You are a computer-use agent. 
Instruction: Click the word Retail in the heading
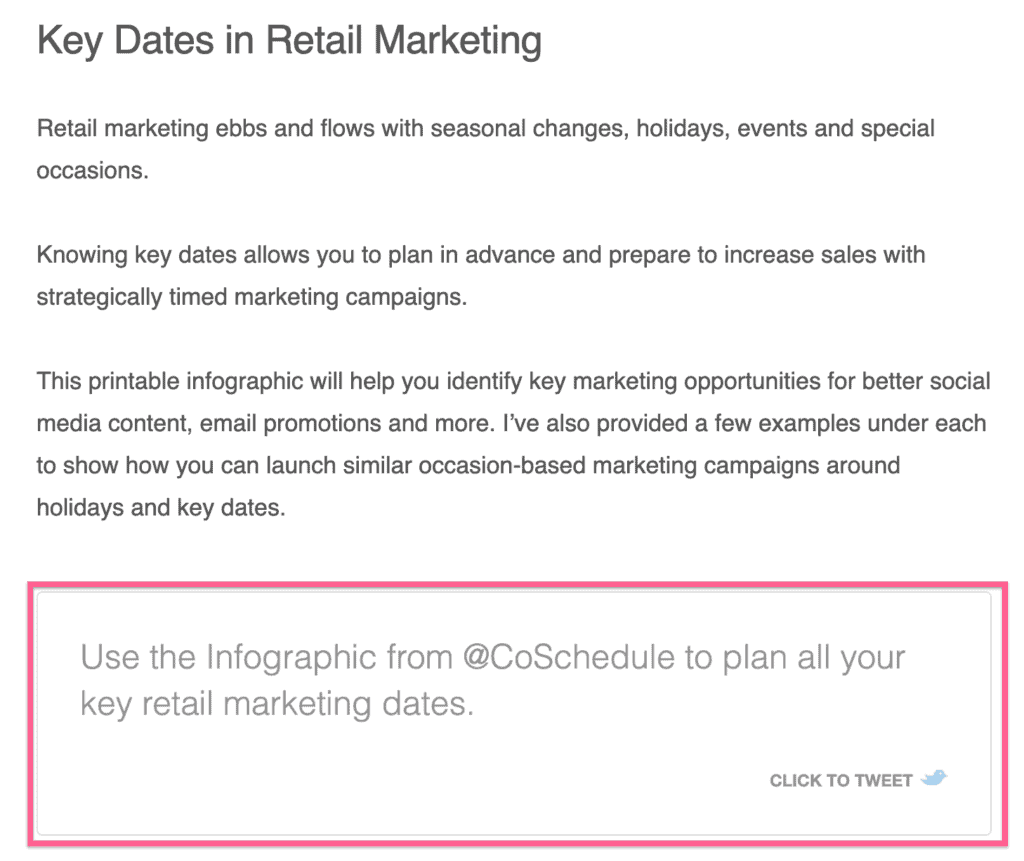[x=313, y=41]
